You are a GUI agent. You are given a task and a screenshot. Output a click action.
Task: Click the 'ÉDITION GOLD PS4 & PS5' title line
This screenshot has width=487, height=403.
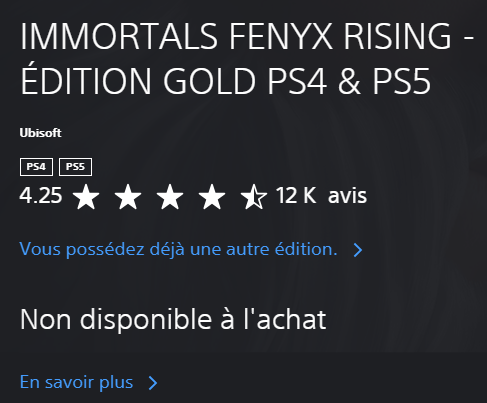click(x=225, y=79)
